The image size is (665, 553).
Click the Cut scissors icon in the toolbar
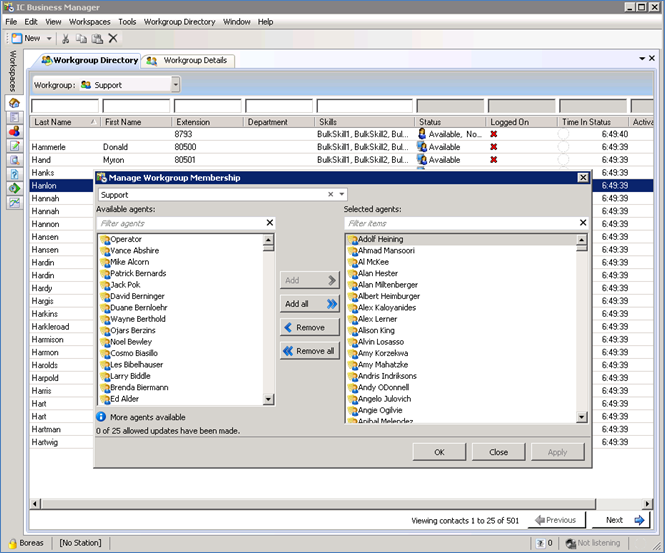pyautogui.click(x=66, y=38)
